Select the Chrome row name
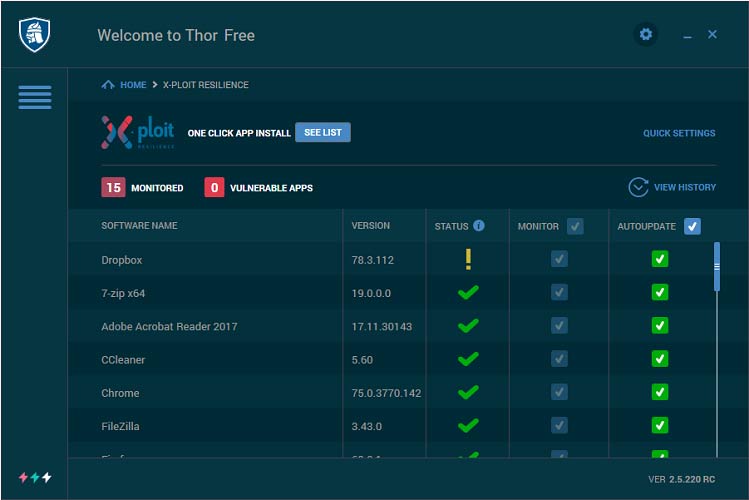749x500 pixels. click(120, 393)
